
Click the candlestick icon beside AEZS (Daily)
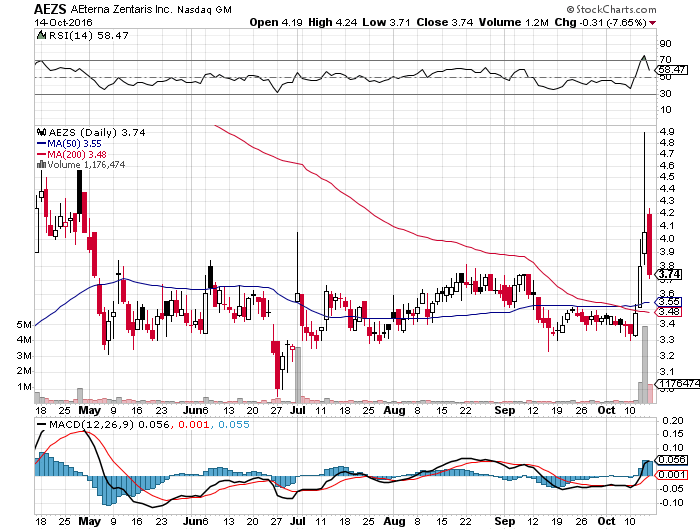pos(42,132)
